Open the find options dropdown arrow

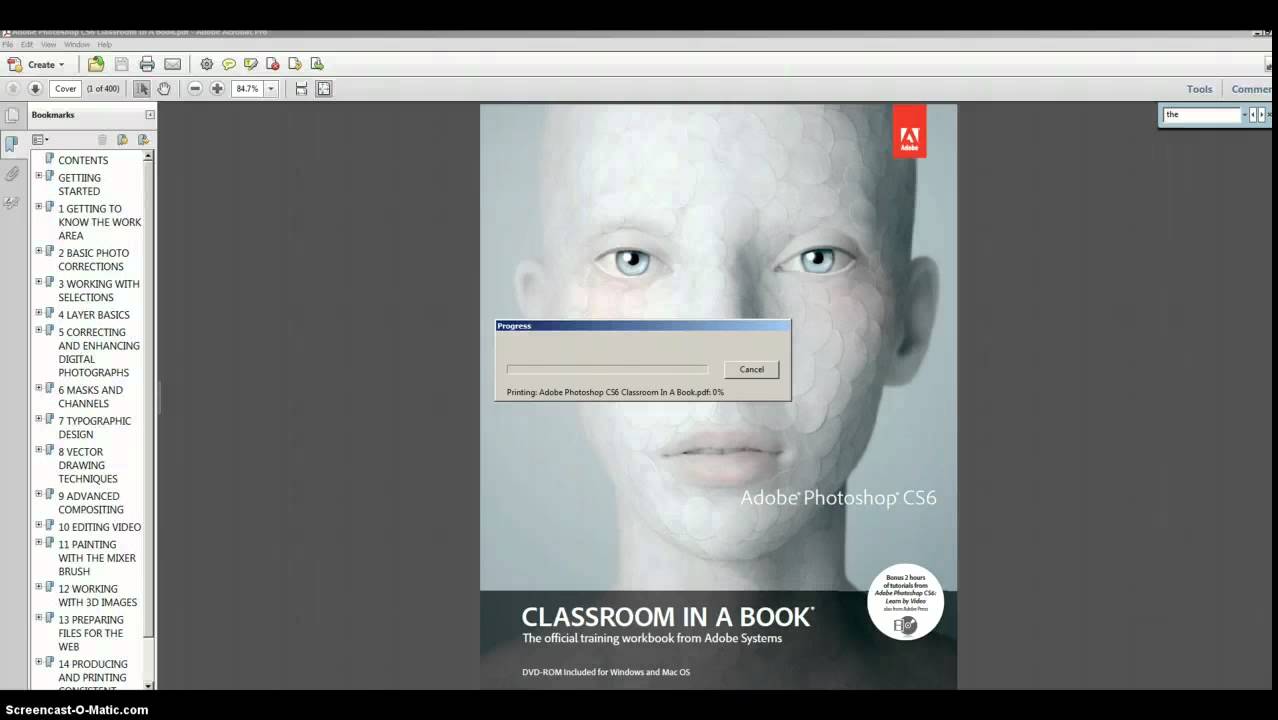(1244, 115)
